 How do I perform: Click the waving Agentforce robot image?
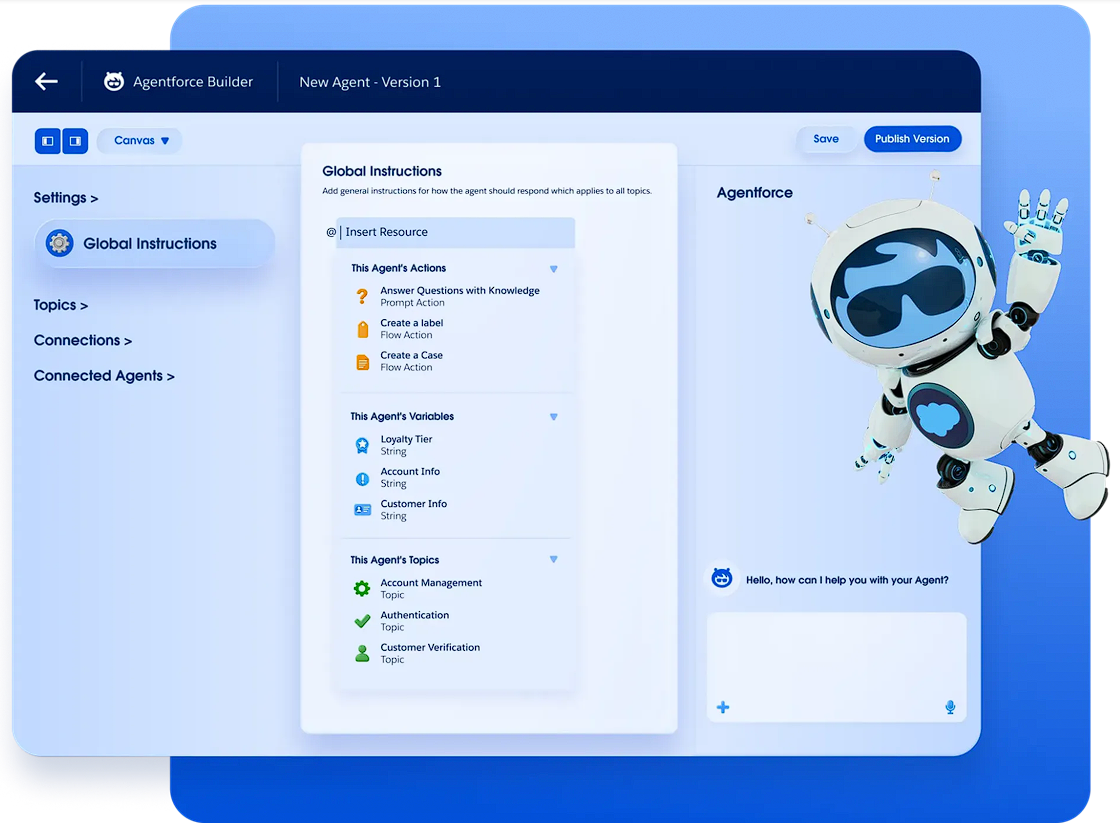[956, 357]
